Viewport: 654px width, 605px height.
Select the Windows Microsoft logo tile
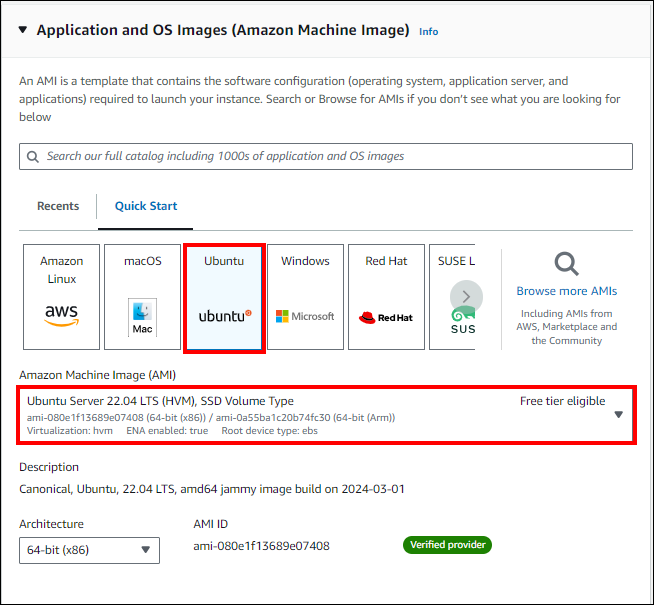coord(305,297)
